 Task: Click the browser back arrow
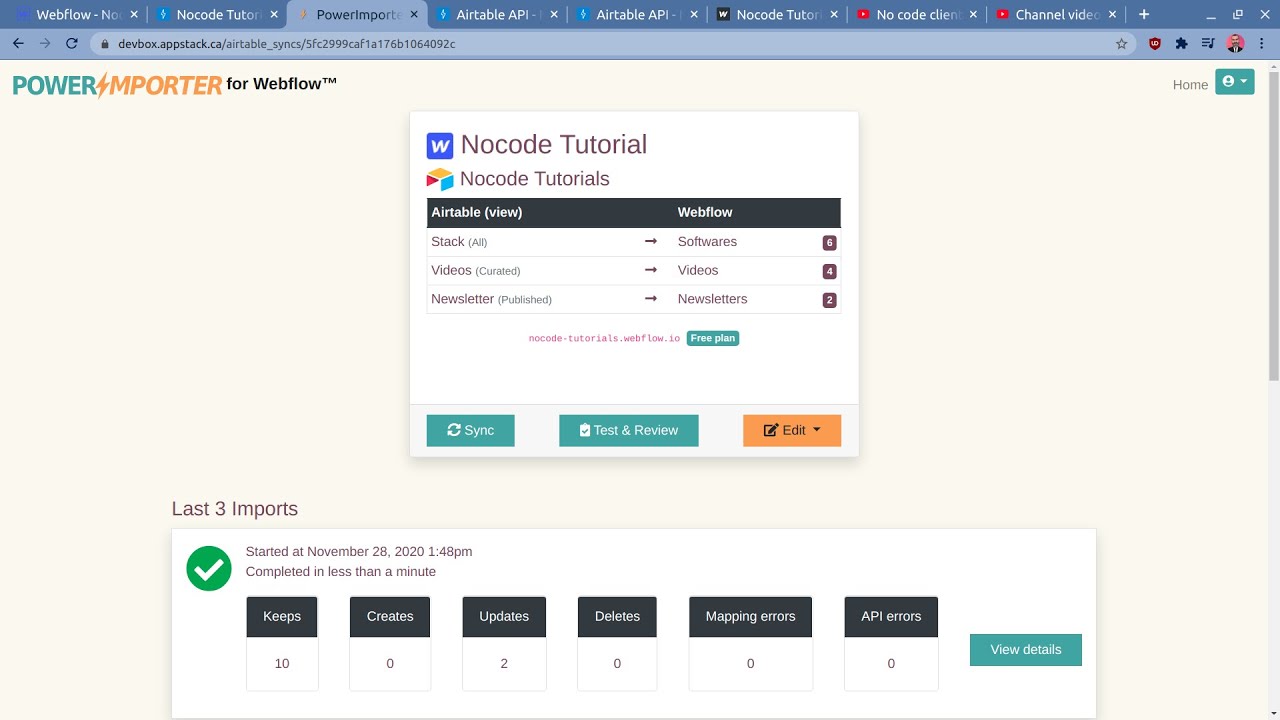18,44
